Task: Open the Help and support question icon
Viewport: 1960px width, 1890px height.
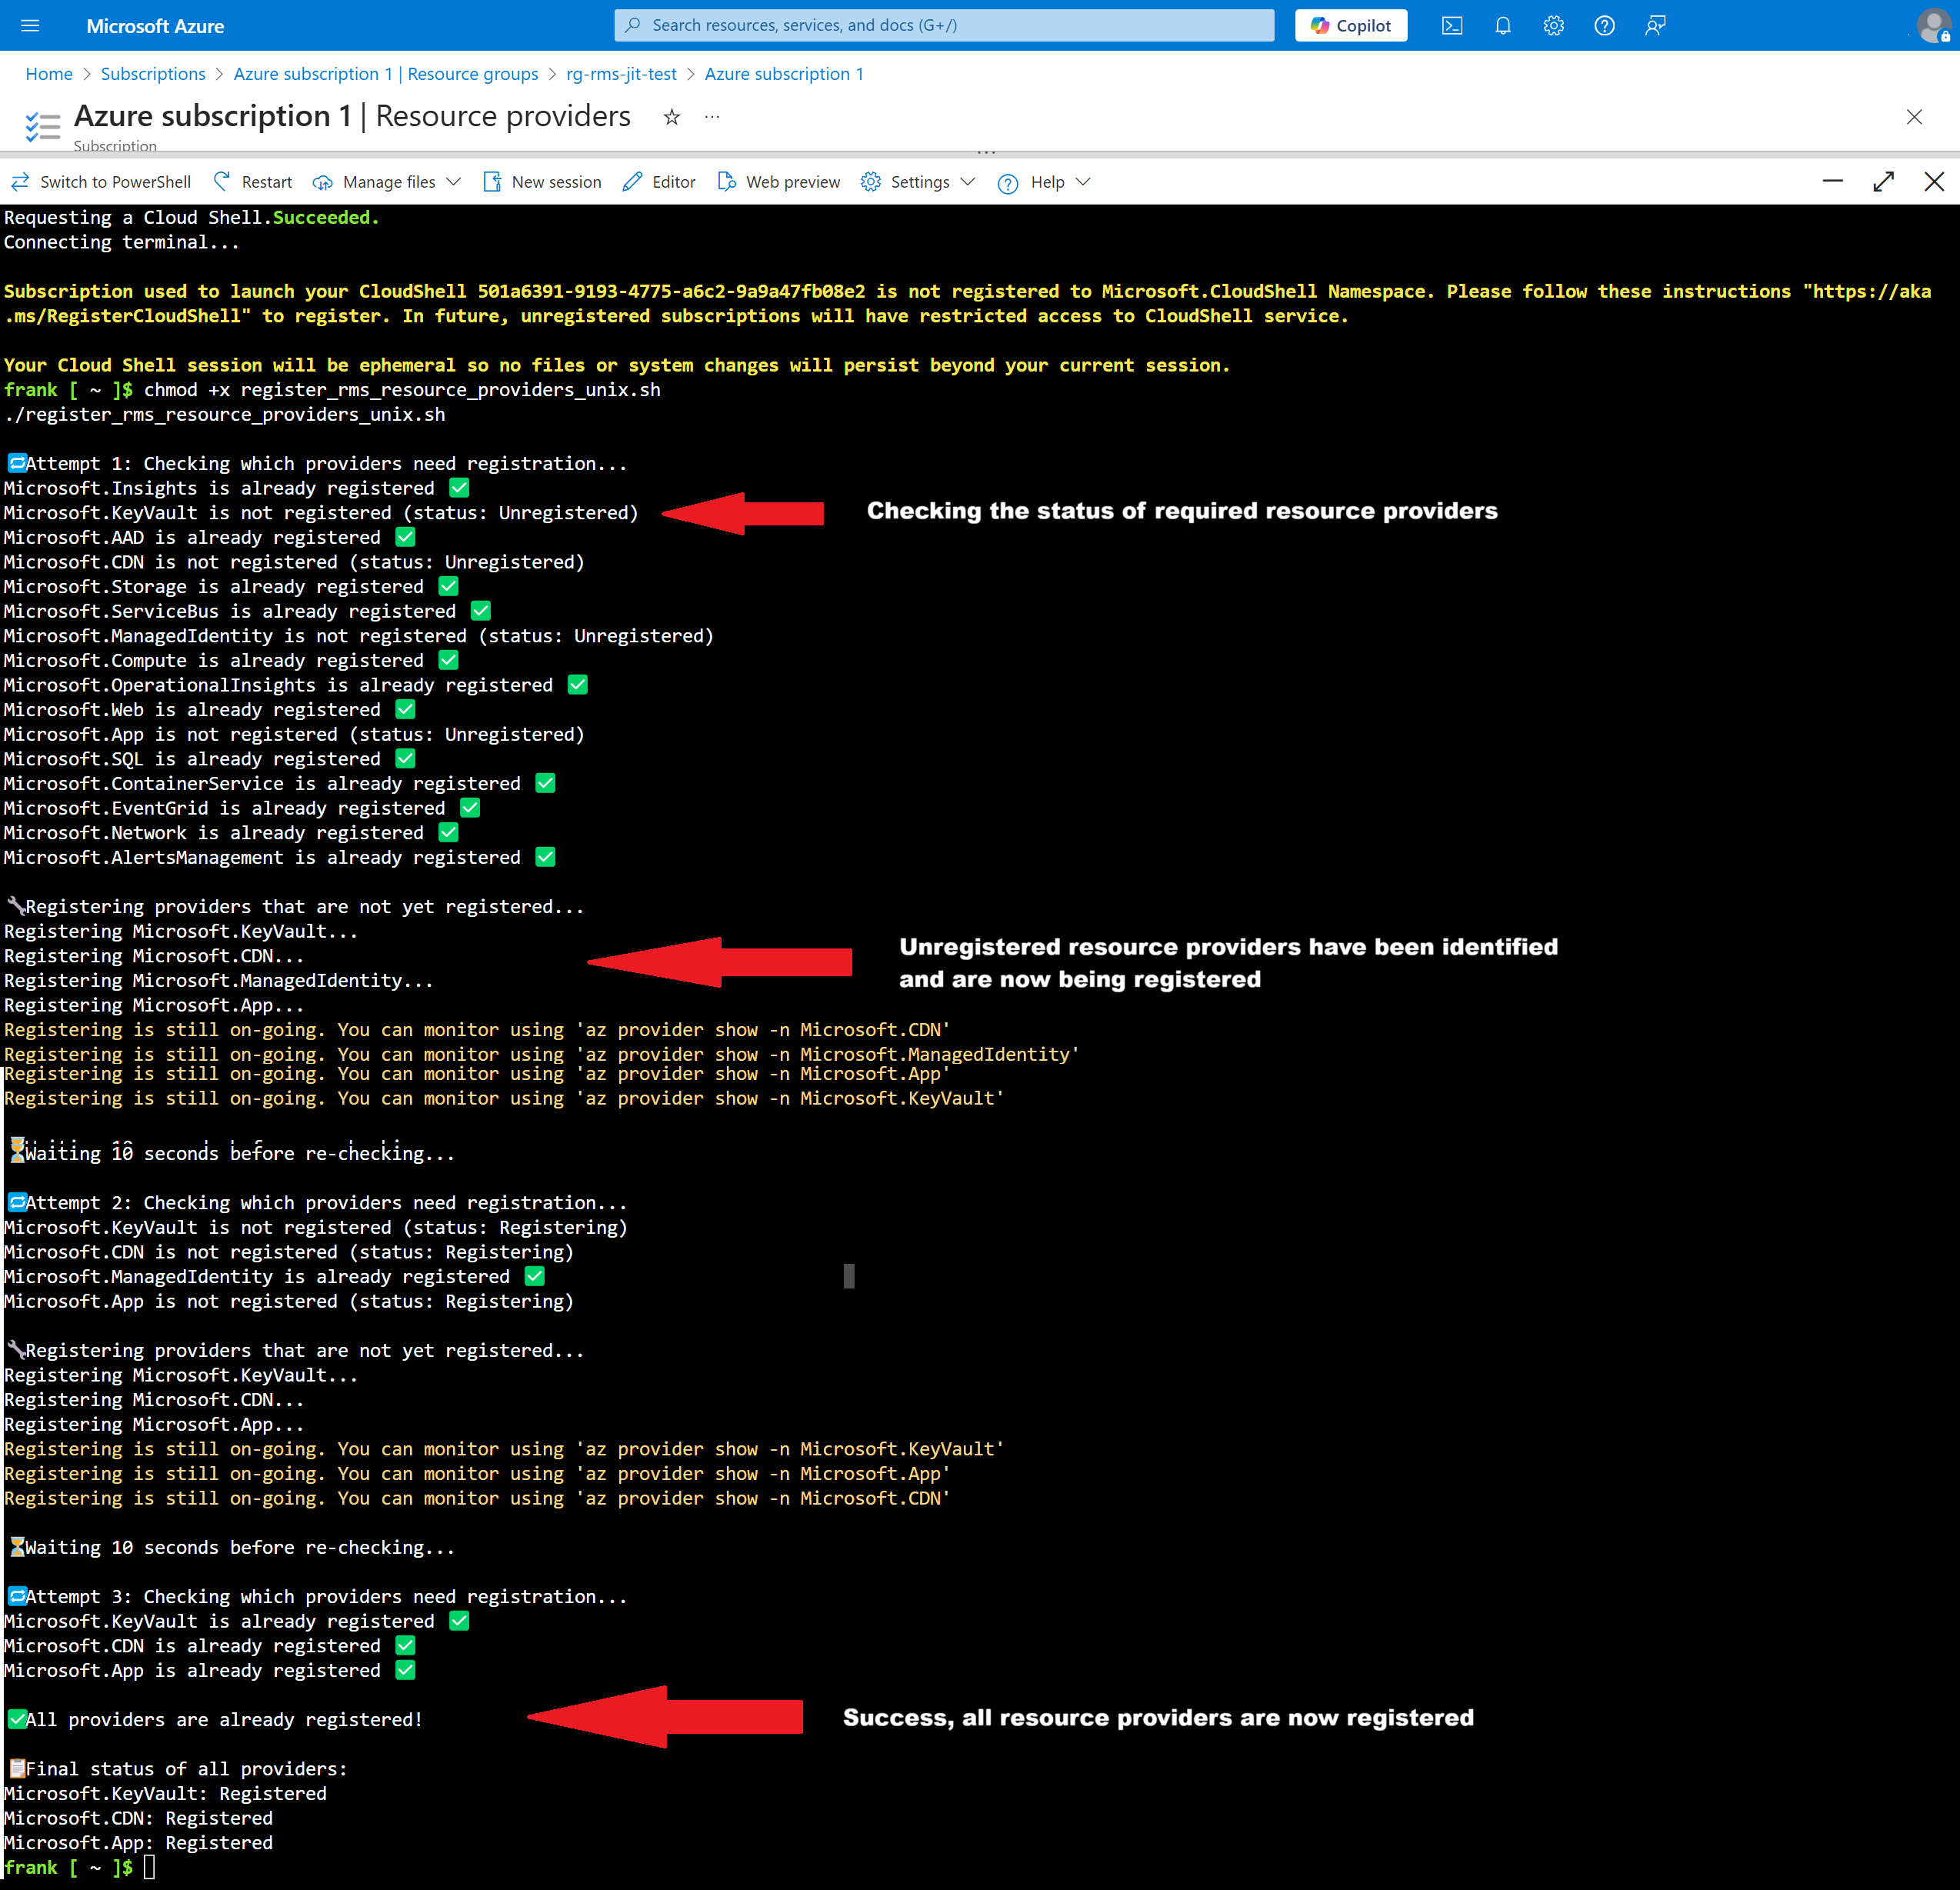Action: (x=1604, y=26)
